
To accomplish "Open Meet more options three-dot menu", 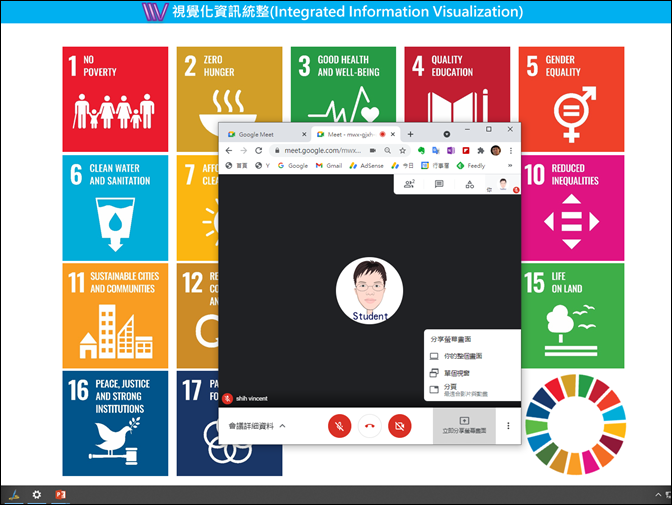I will [508, 426].
